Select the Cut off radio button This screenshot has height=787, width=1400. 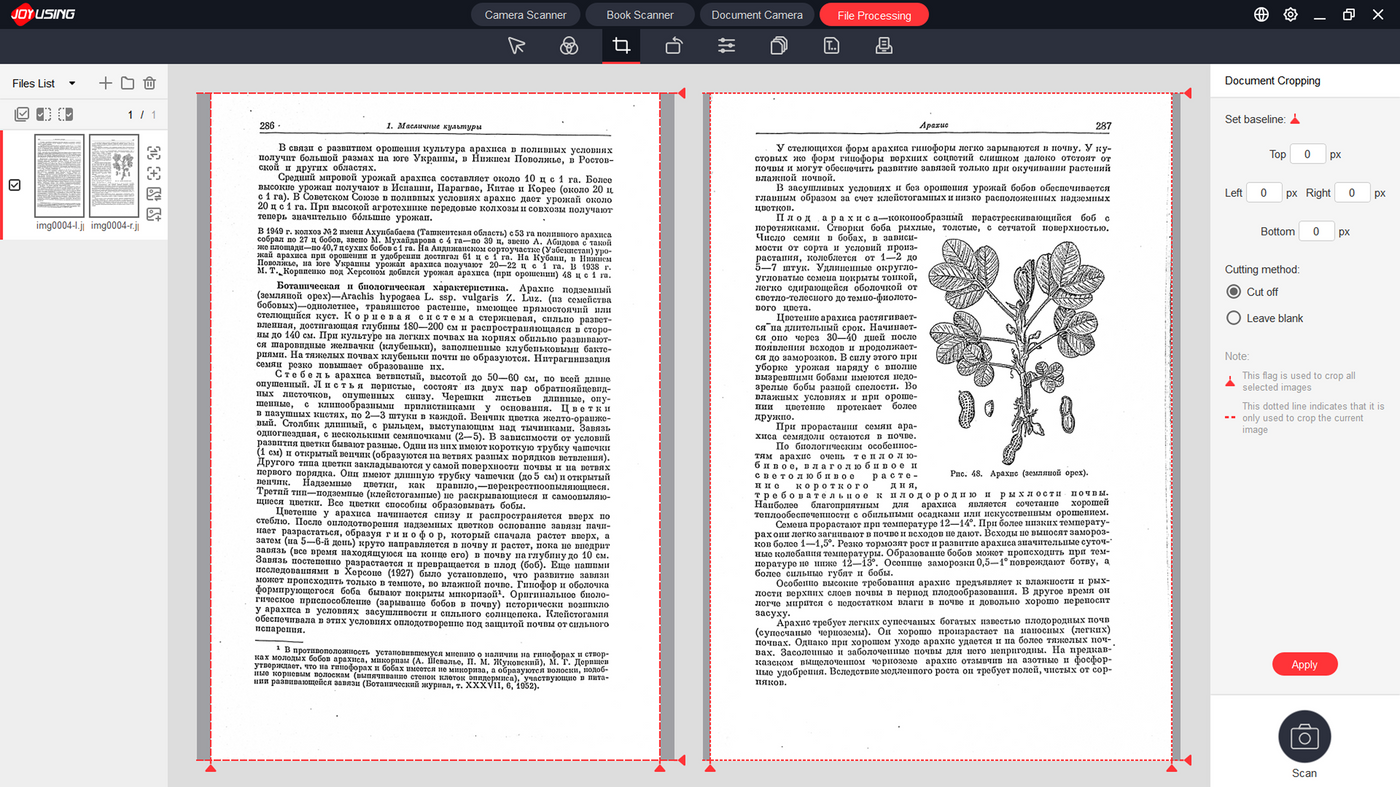[x=1233, y=292]
